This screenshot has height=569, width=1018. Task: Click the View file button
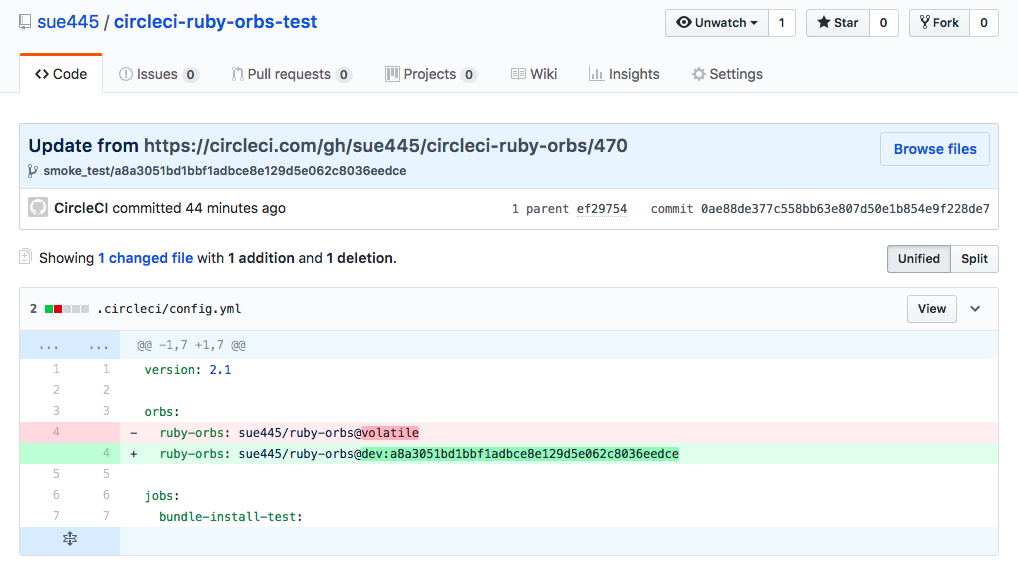[932, 309]
